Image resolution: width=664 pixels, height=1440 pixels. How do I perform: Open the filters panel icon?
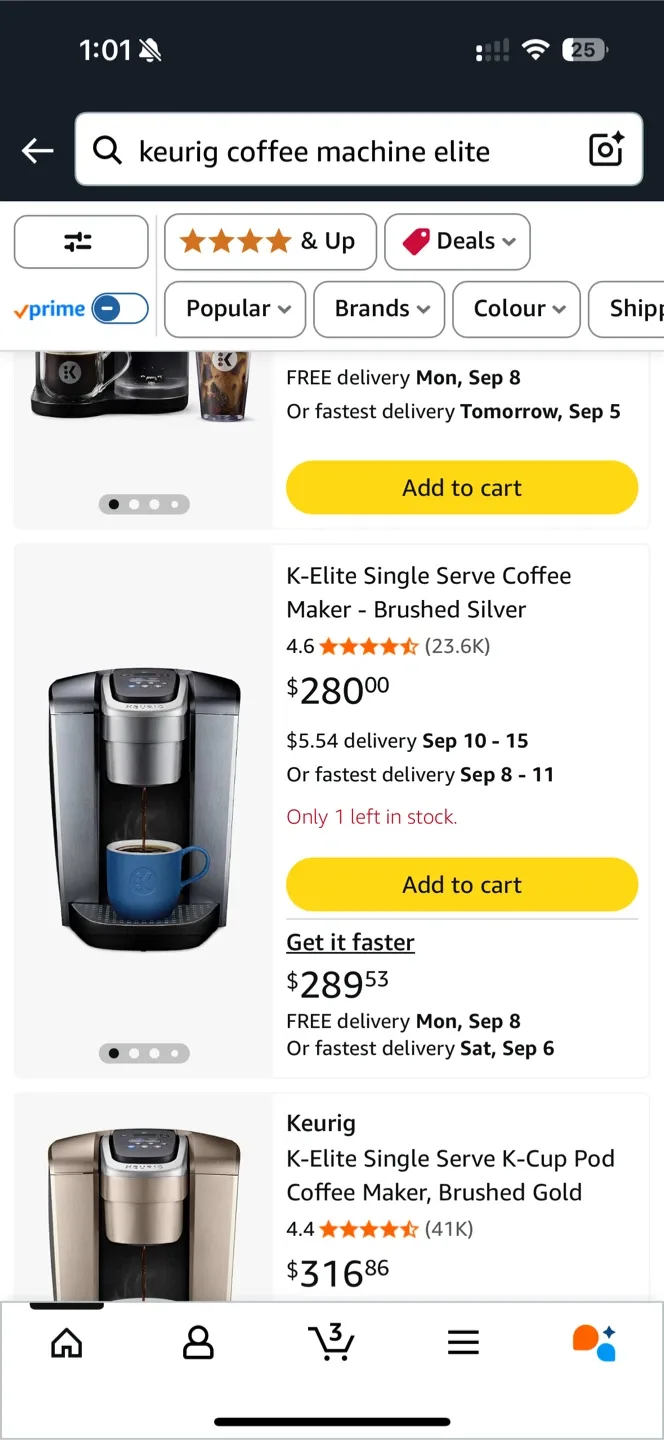click(81, 241)
